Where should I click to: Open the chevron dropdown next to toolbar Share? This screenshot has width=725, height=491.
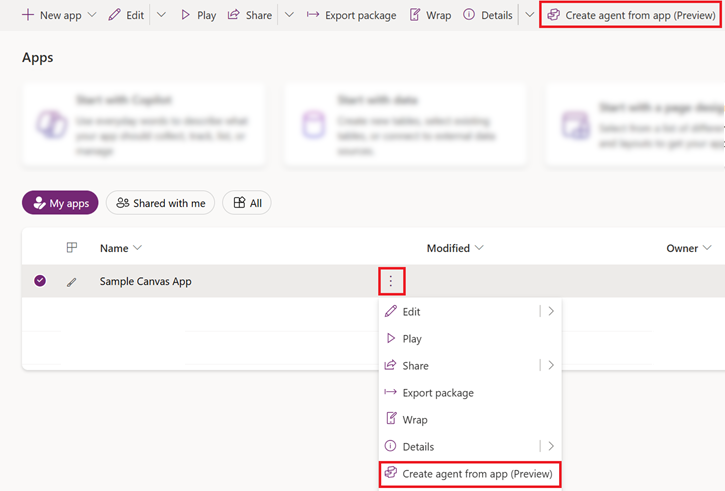[x=289, y=15]
